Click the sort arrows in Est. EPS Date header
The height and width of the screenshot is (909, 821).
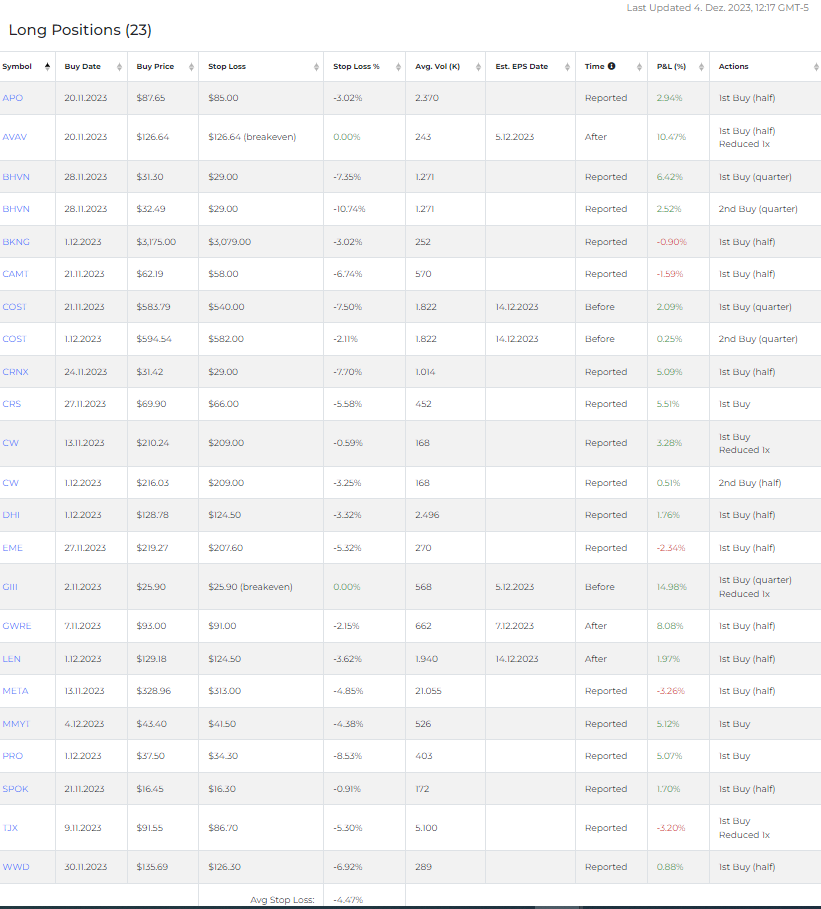pyautogui.click(x=567, y=67)
